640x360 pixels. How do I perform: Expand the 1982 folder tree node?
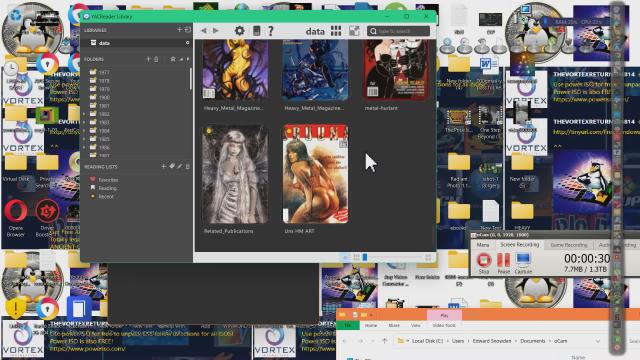pos(85,114)
